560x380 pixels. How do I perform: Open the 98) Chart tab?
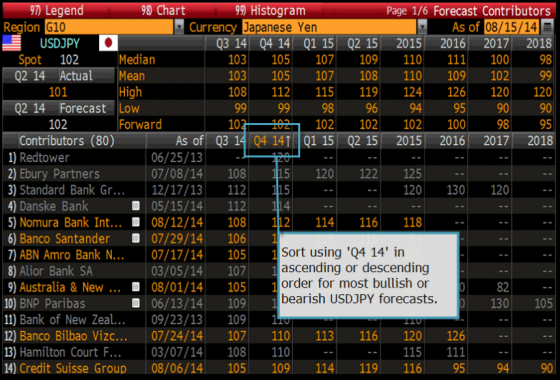163,11
